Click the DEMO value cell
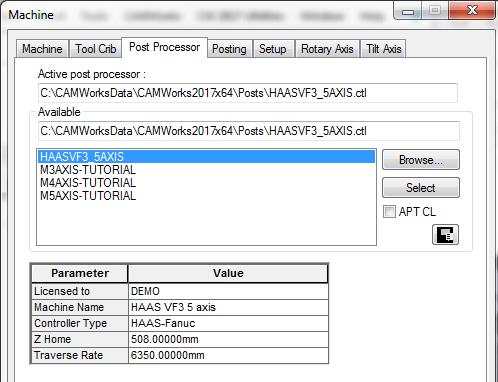This screenshot has height=382, width=498. 228,291
